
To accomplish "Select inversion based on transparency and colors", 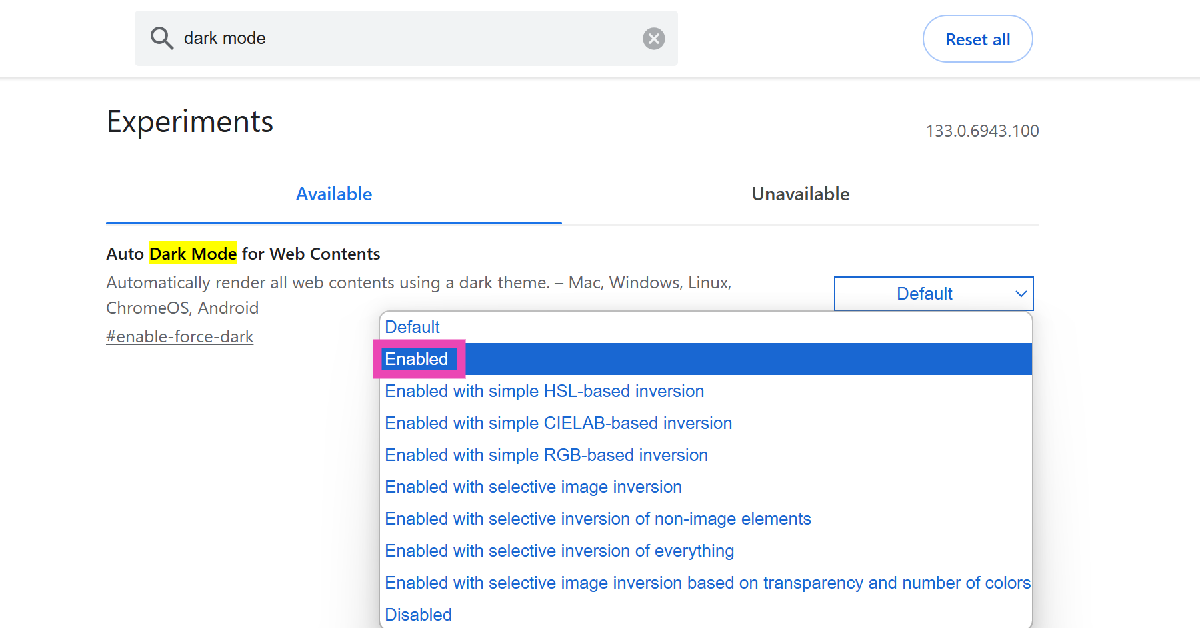I will 706,583.
